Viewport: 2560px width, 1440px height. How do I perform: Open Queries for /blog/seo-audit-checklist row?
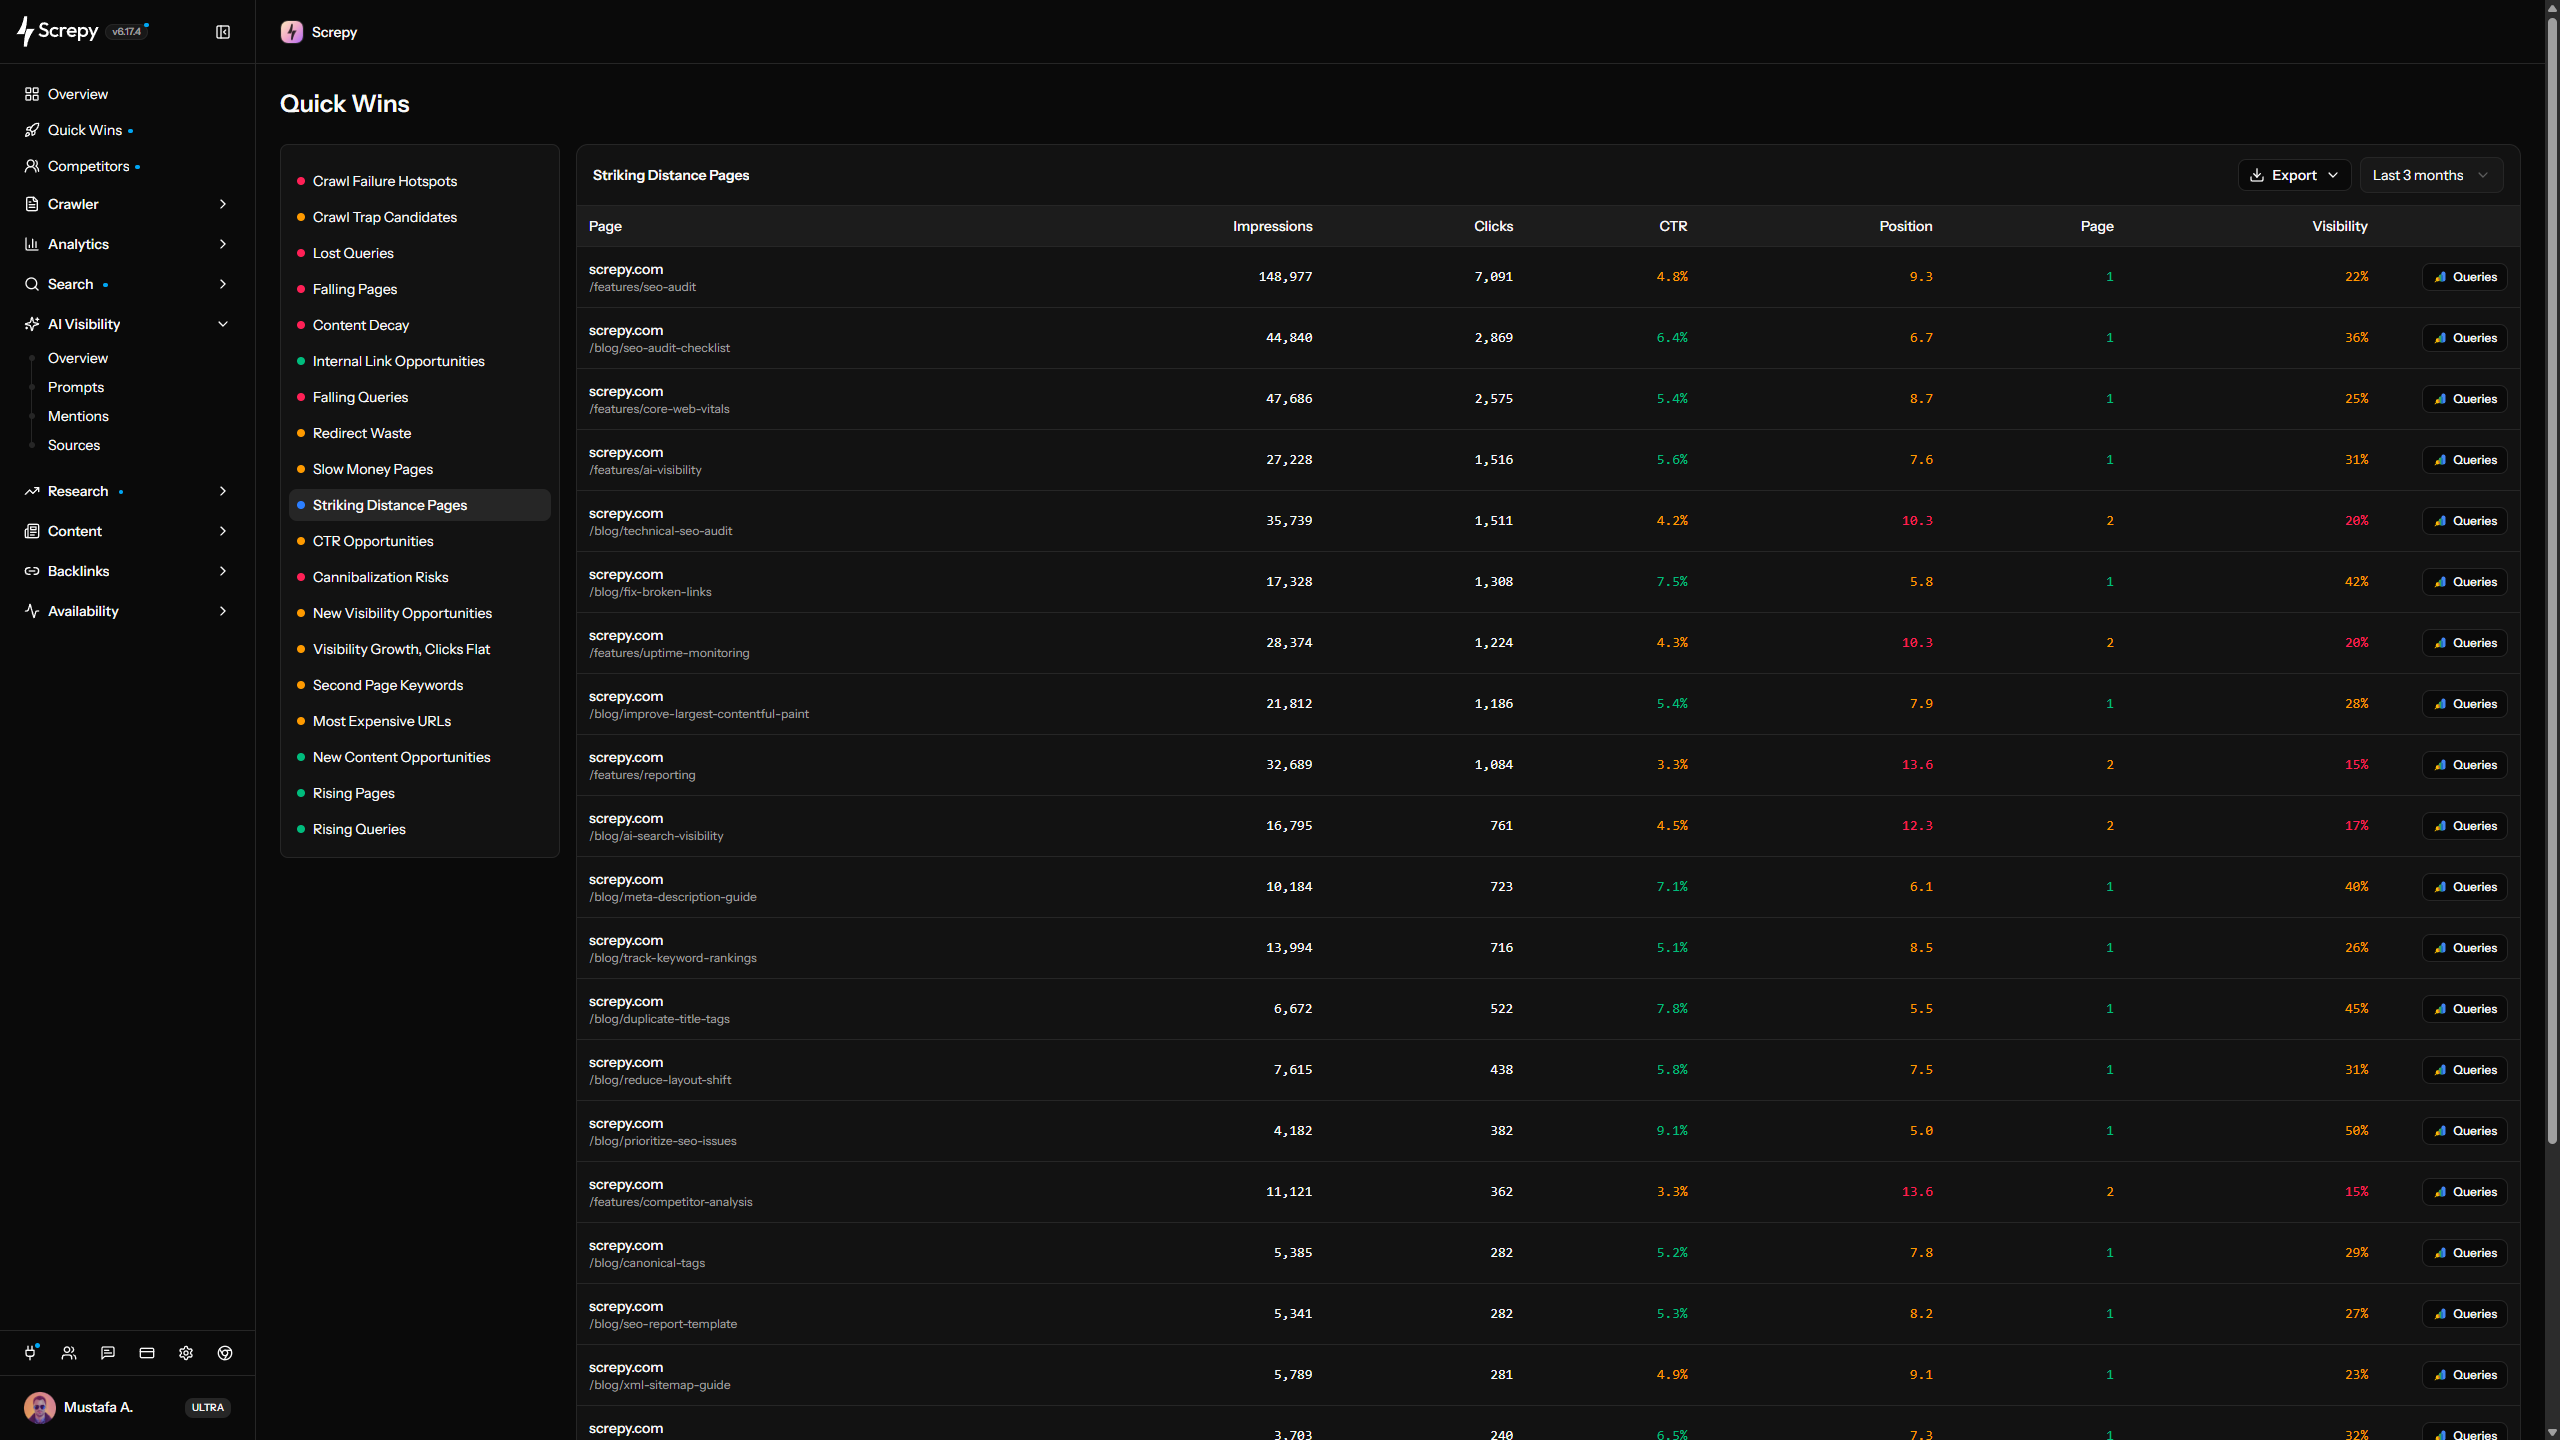[x=2465, y=338]
